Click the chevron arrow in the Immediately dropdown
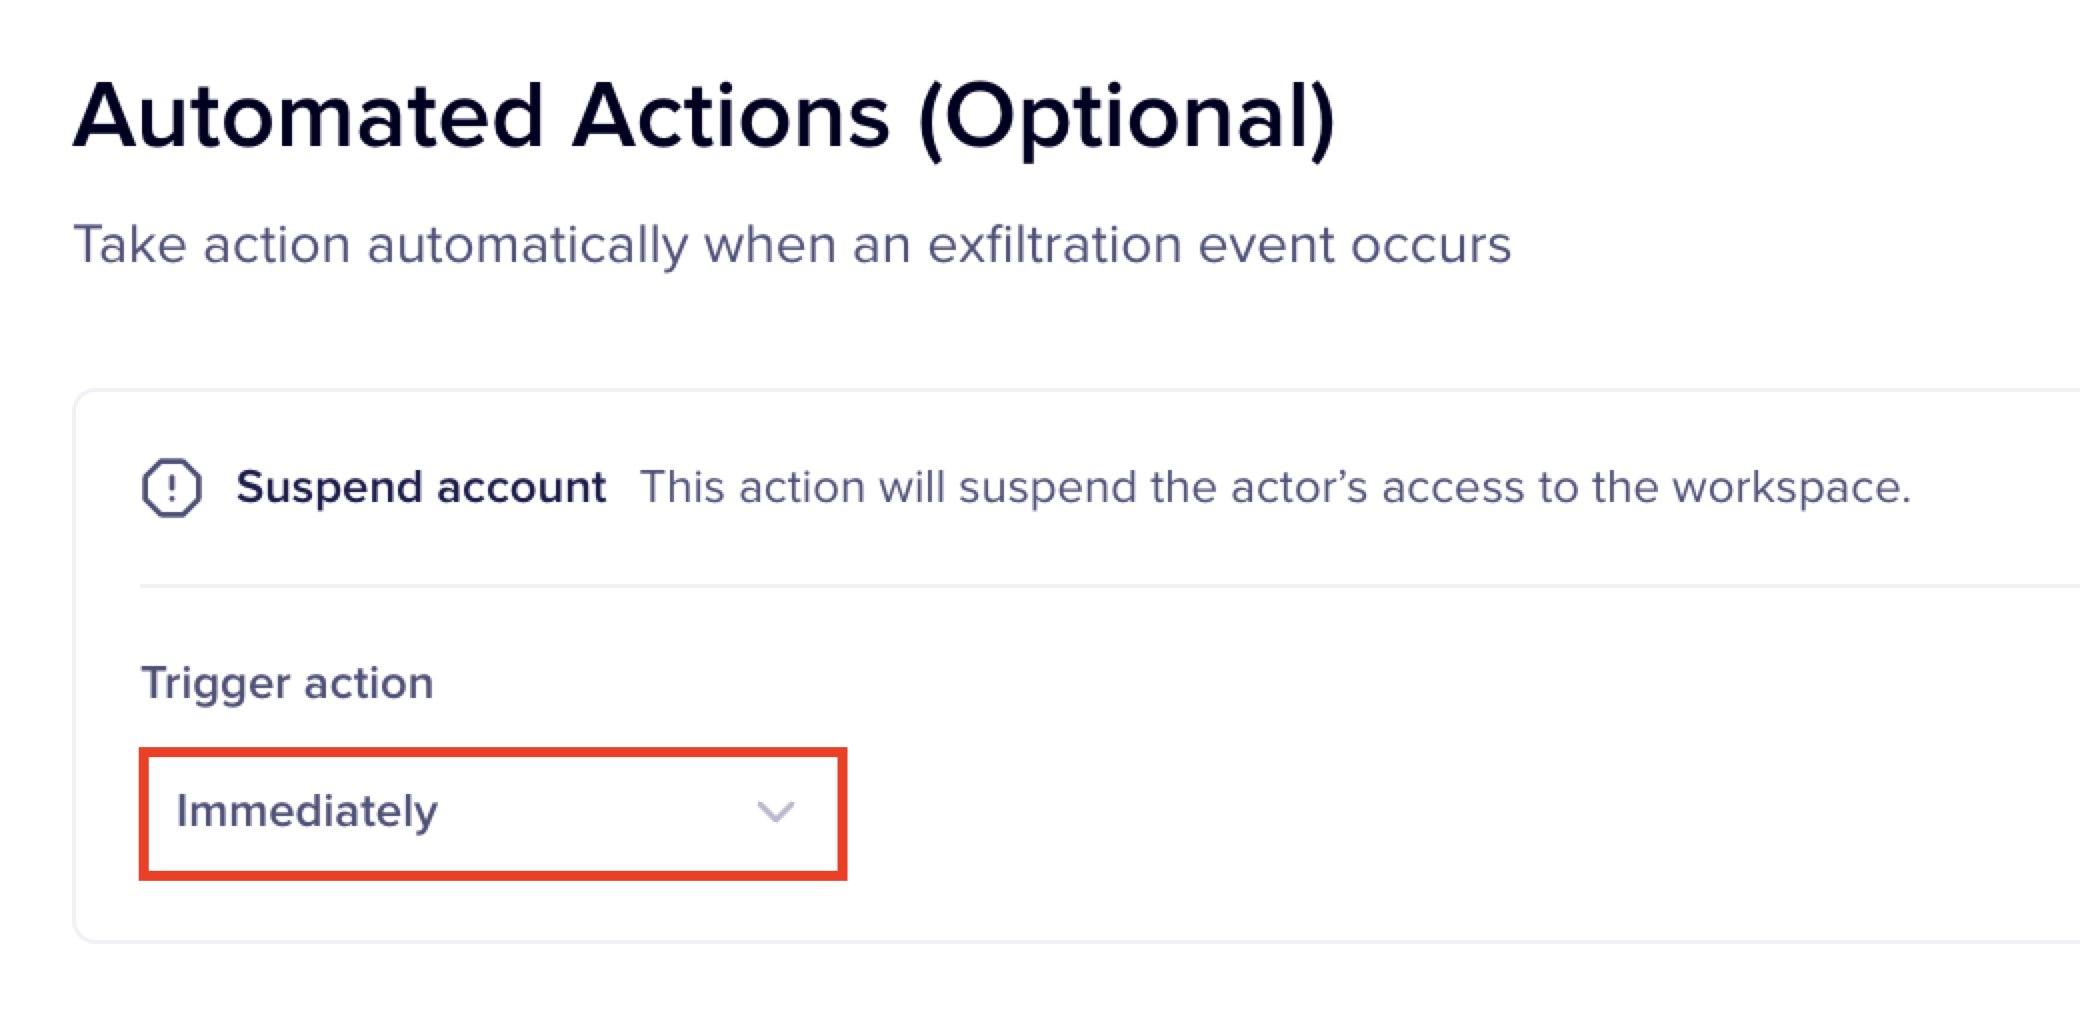Screen dimensions: 2080x1020 (775, 811)
